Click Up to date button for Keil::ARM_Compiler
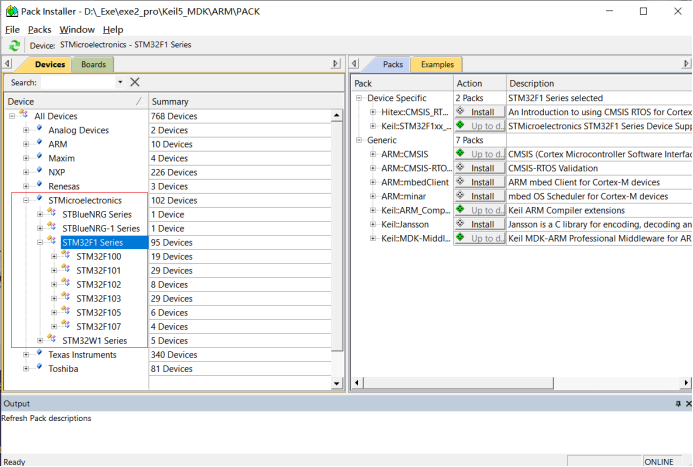 (480, 210)
